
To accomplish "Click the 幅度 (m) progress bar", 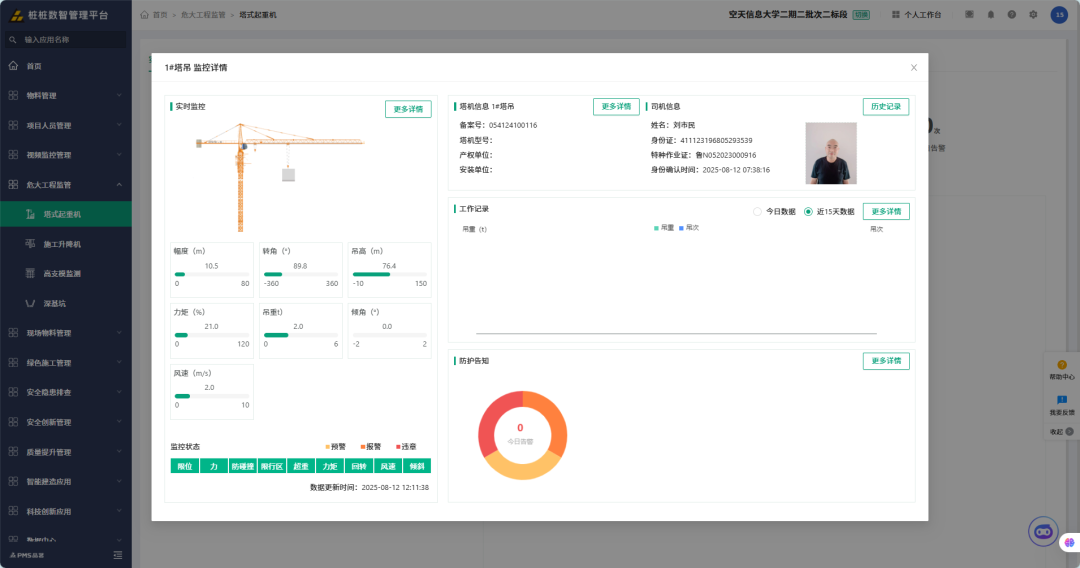I will point(212,275).
